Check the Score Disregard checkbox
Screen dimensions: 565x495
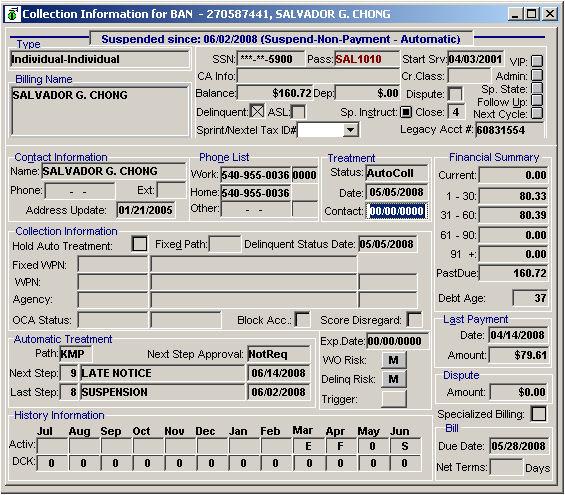tap(414, 319)
